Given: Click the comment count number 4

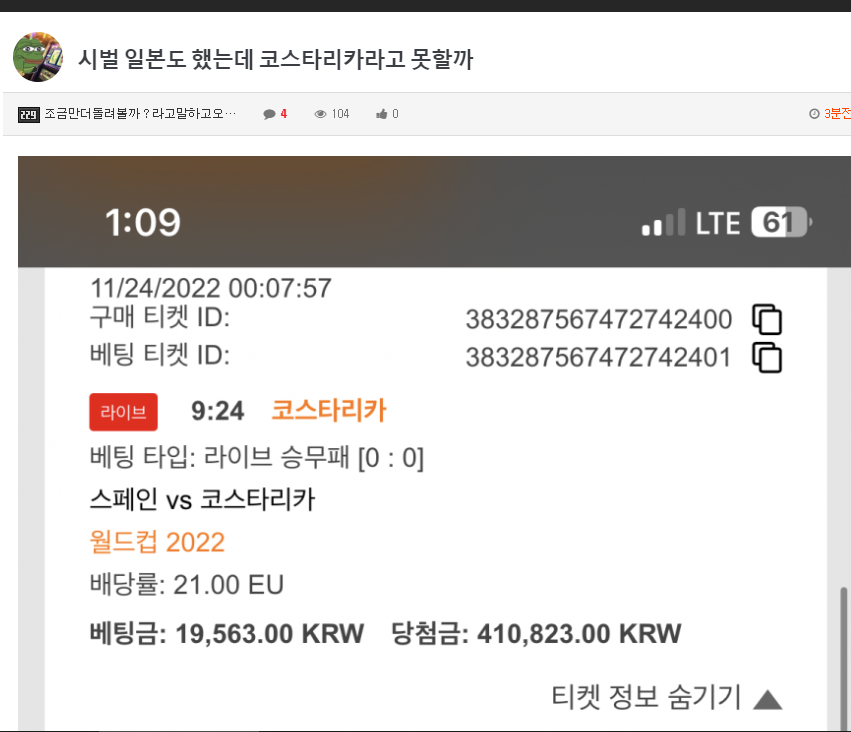Looking at the screenshot, I should coord(283,114).
